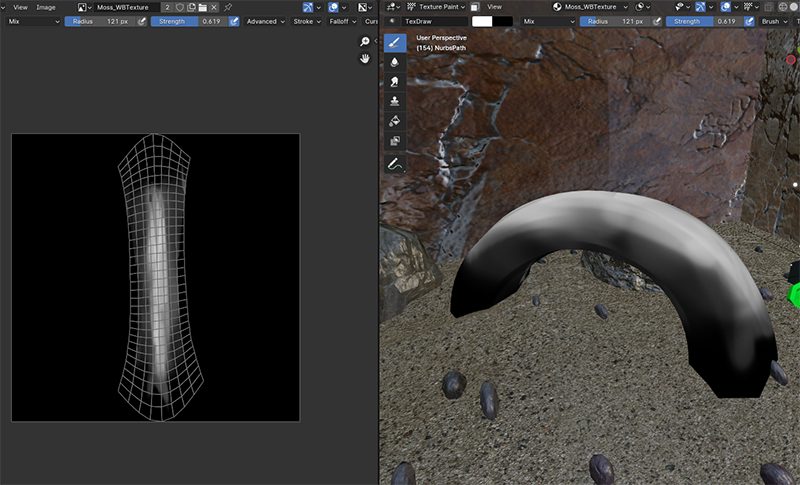Viewport: 800px width, 485px height.
Task: Select the Soften tool
Action: pyautogui.click(x=395, y=62)
